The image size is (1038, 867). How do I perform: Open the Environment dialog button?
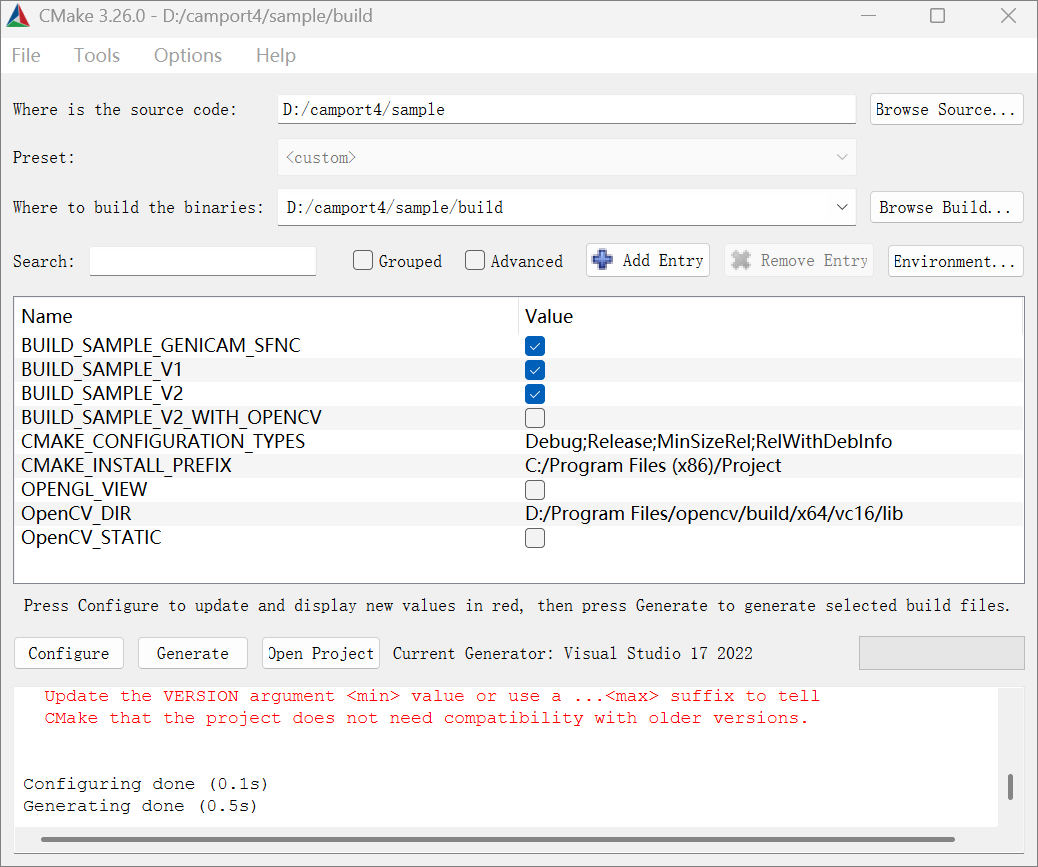(x=955, y=261)
